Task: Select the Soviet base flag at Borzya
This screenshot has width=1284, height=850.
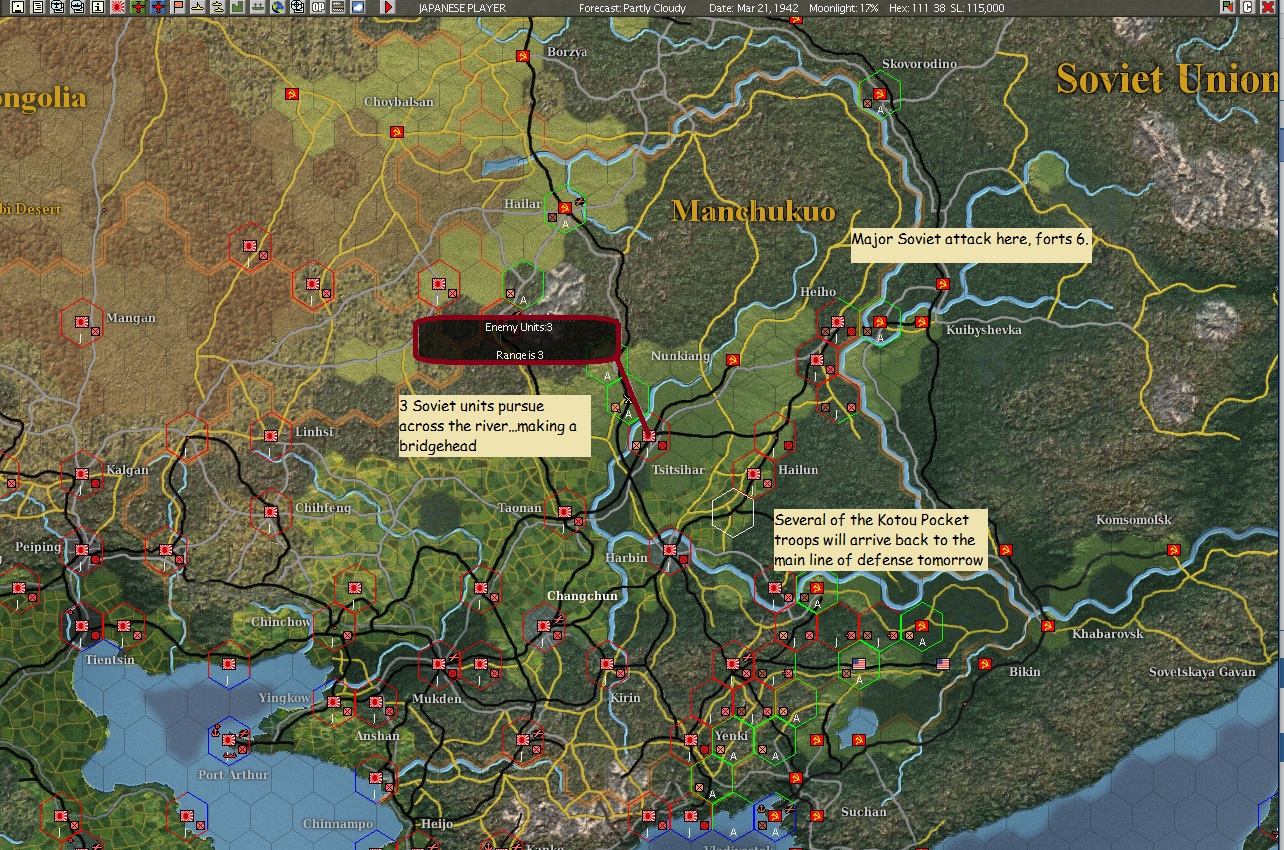Action: (521, 56)
